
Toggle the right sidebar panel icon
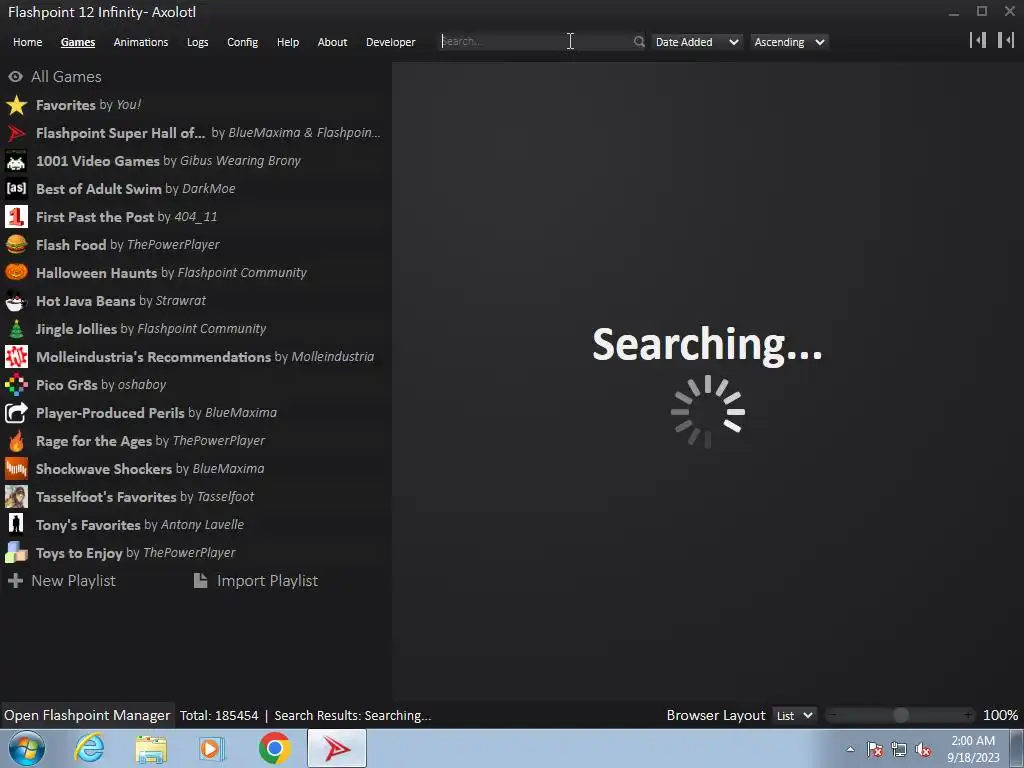click(x=1006, y=40)
